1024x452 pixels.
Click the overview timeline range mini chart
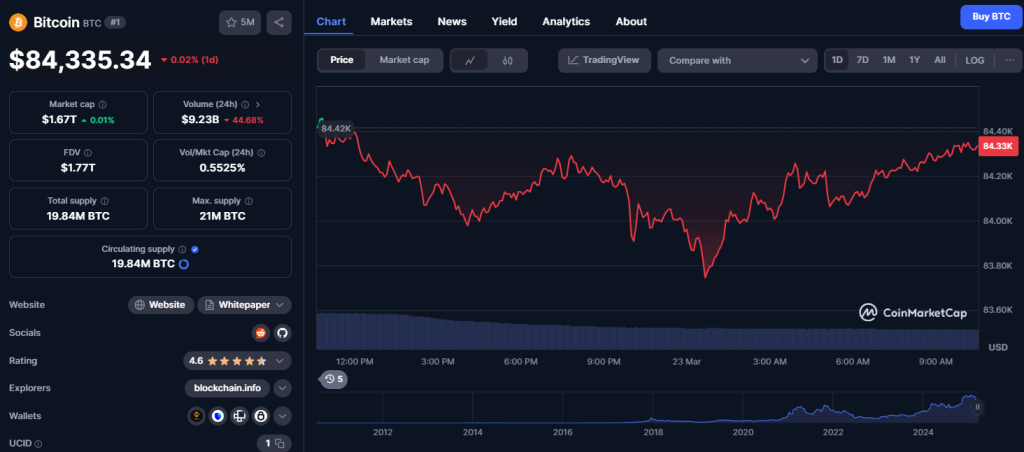[647, 408]
